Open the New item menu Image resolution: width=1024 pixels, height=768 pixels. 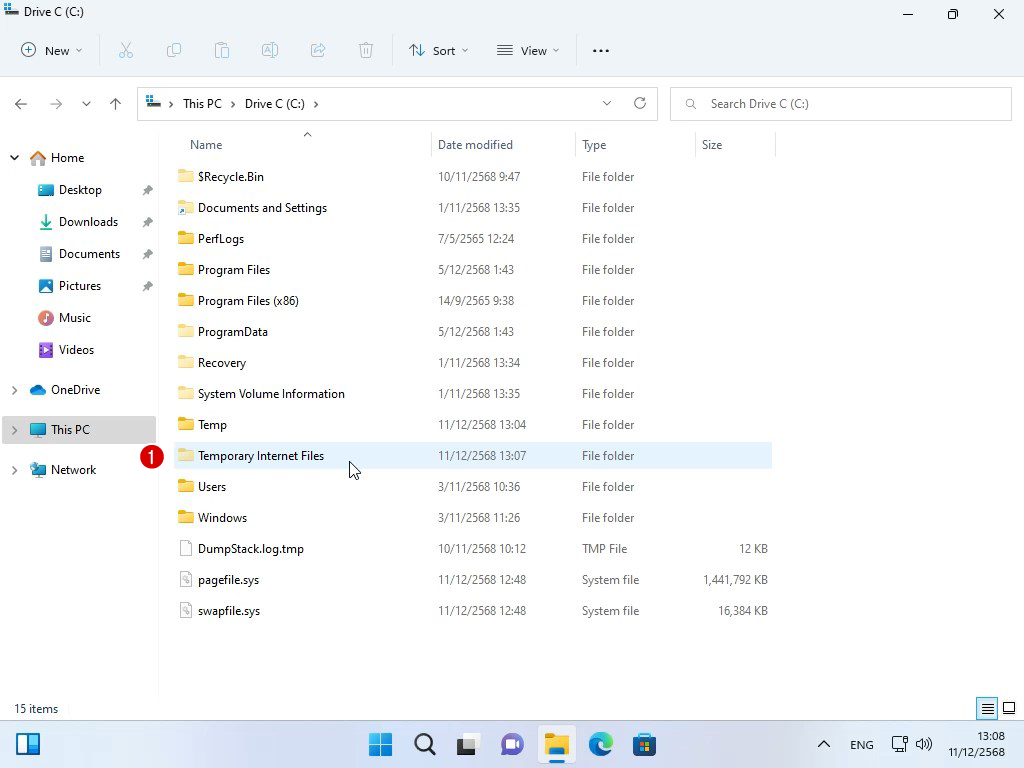[x=51, y=51]
